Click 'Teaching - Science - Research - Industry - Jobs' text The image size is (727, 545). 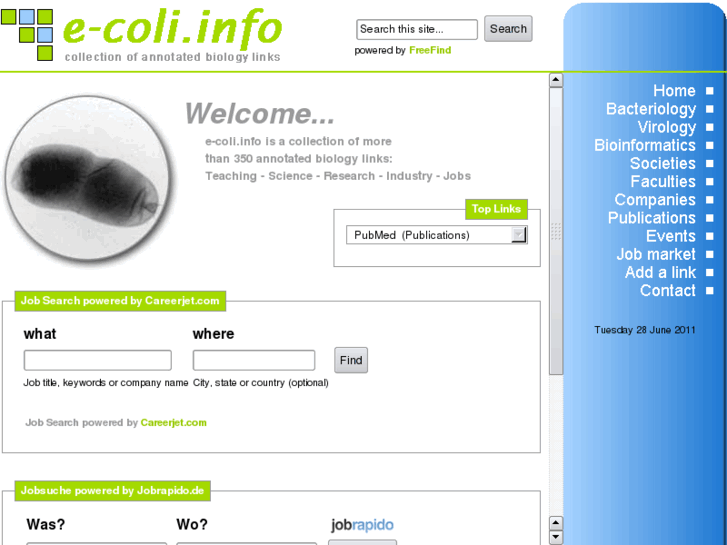(x=338, y=176)
